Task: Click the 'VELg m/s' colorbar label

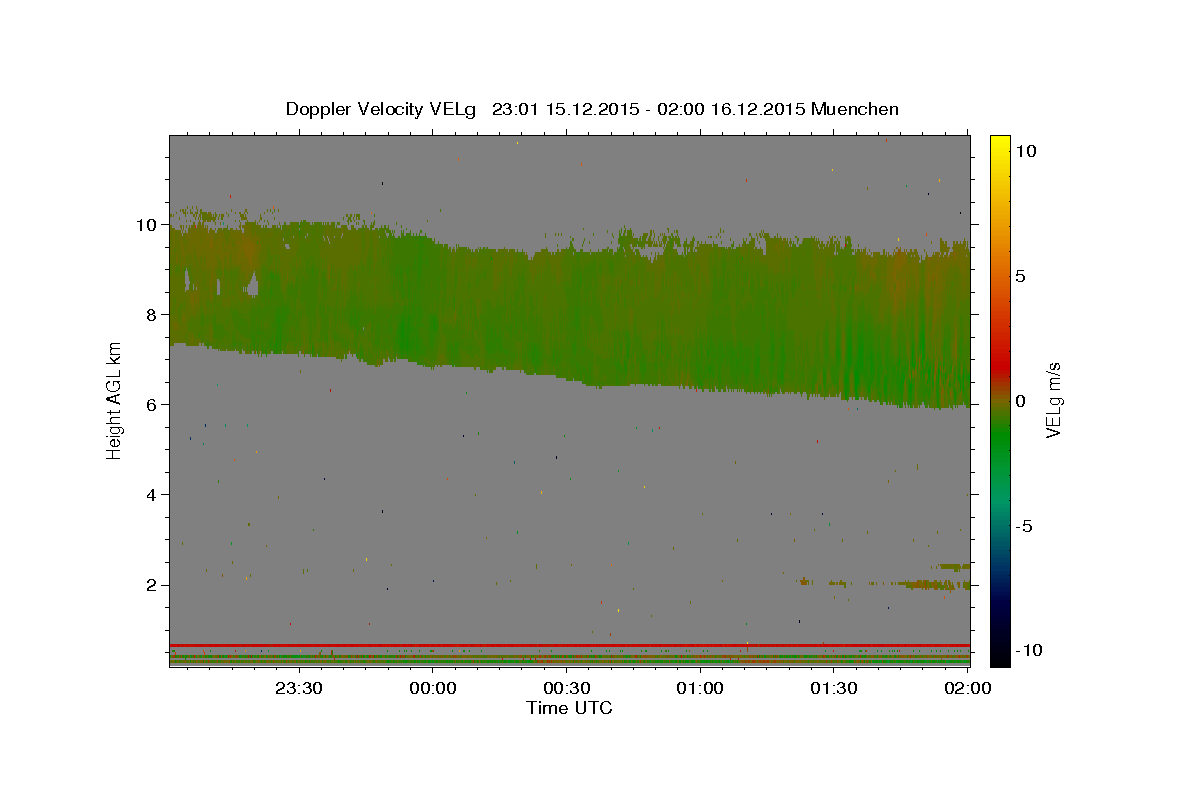Action: pyautogui.click(x=1053, y=401)
